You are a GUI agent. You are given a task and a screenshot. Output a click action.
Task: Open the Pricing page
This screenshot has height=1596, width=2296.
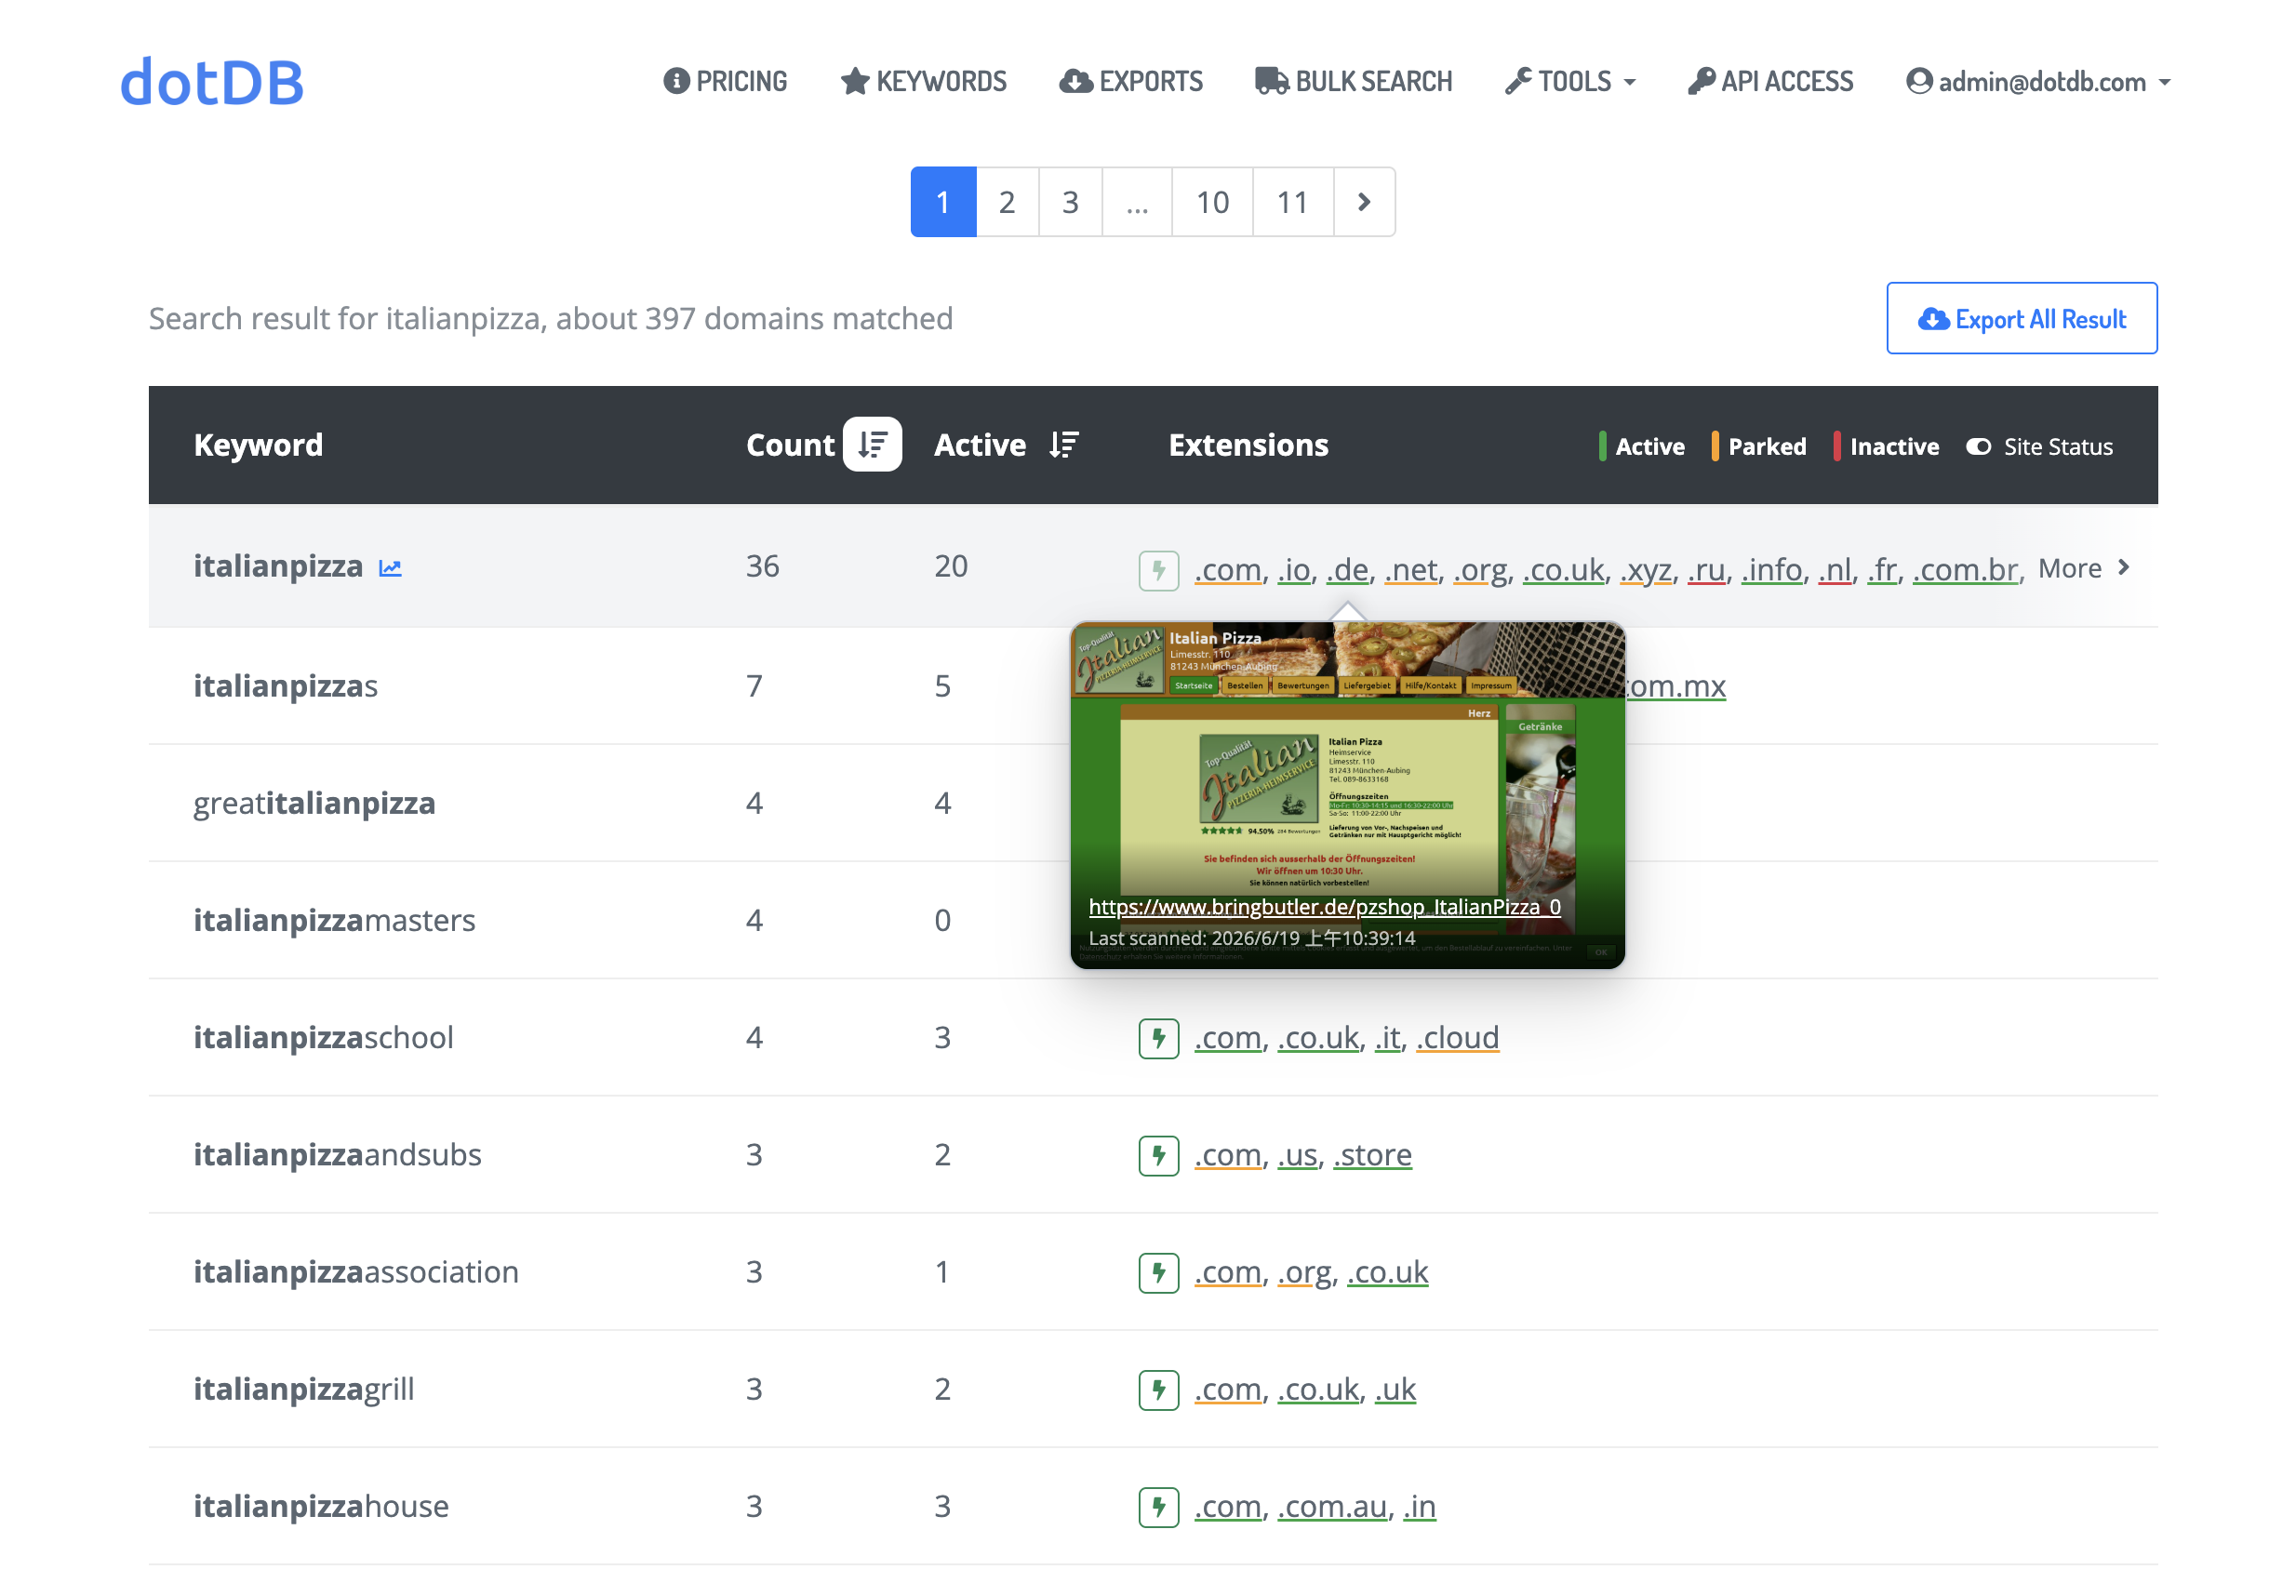coord(725,81)
